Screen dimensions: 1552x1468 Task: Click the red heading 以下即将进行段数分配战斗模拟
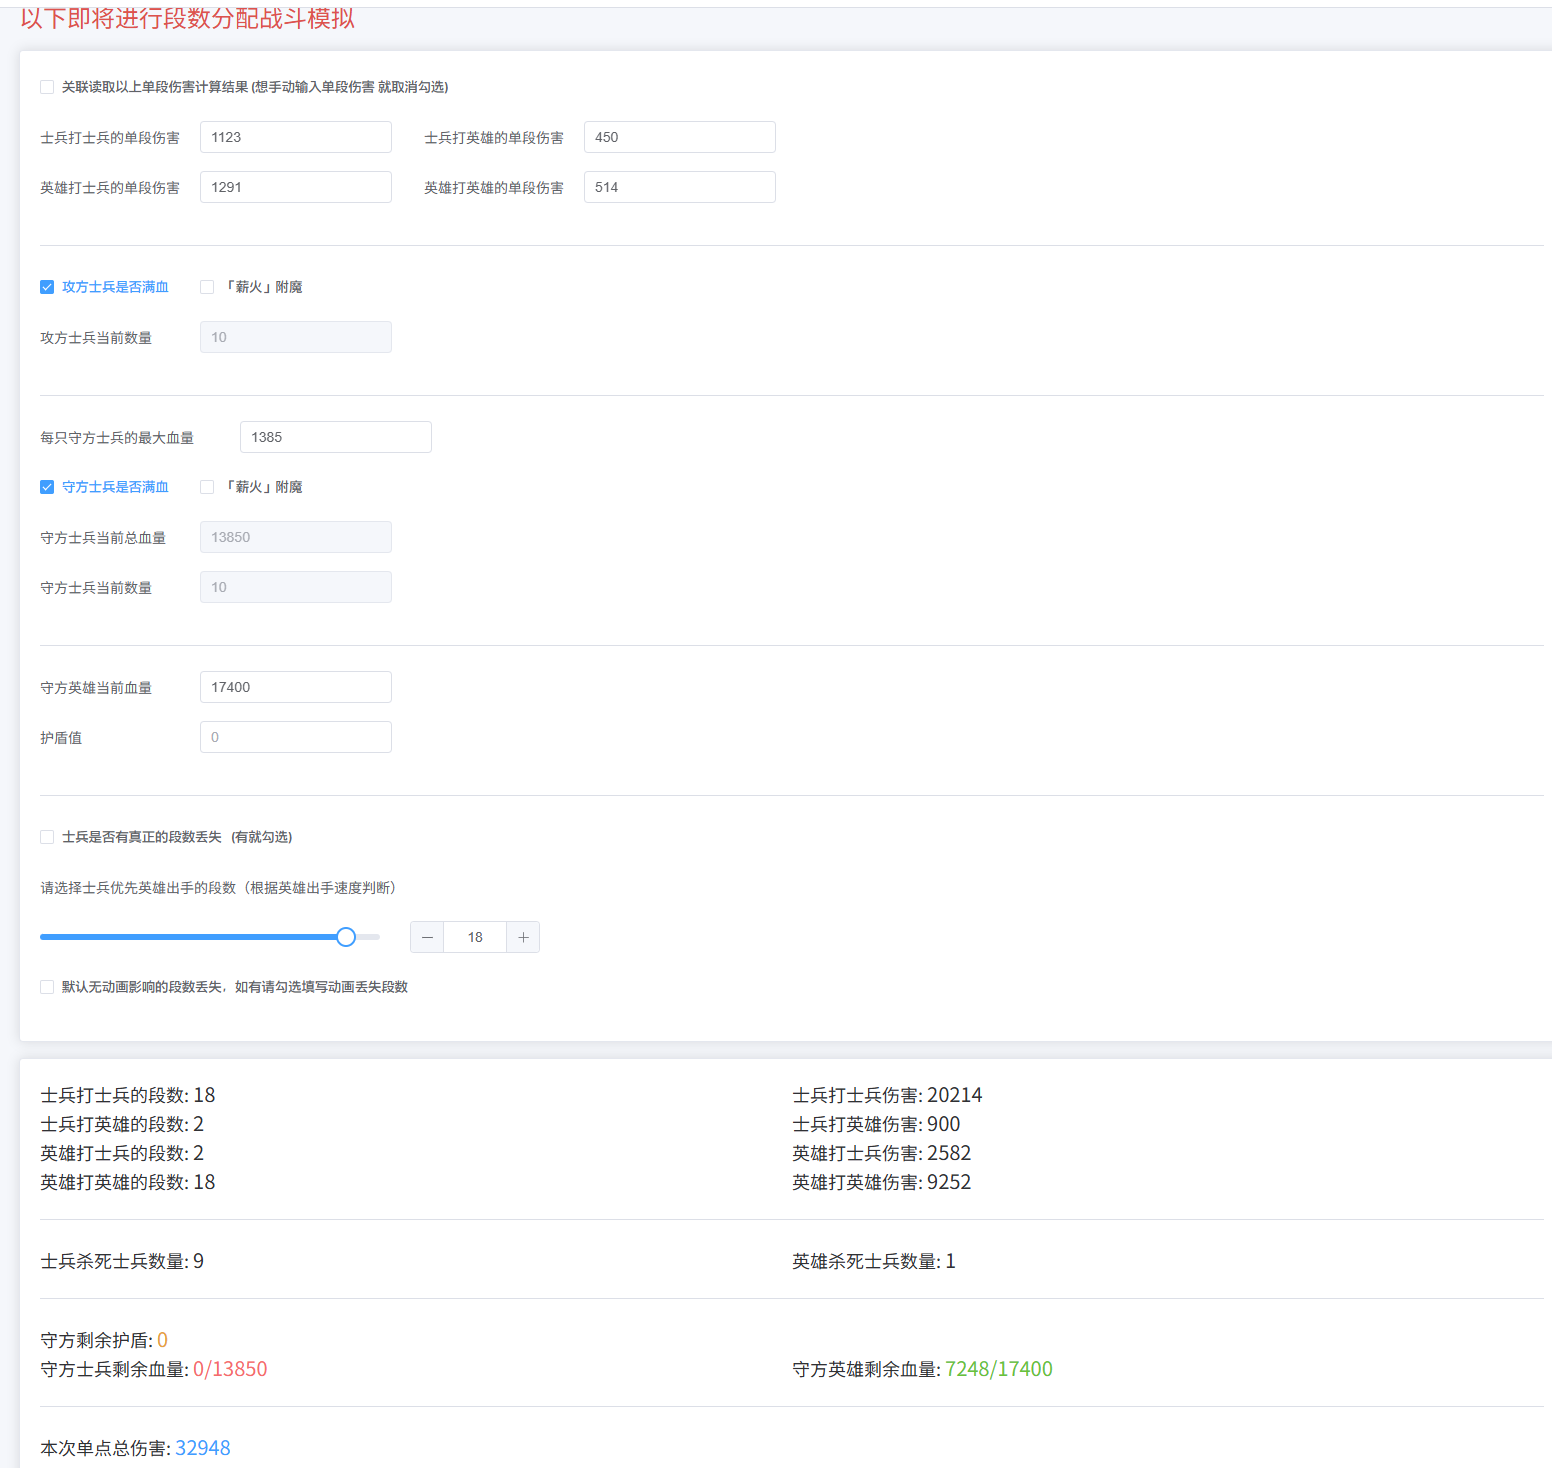pyautogui.click(x=188, y=18)
